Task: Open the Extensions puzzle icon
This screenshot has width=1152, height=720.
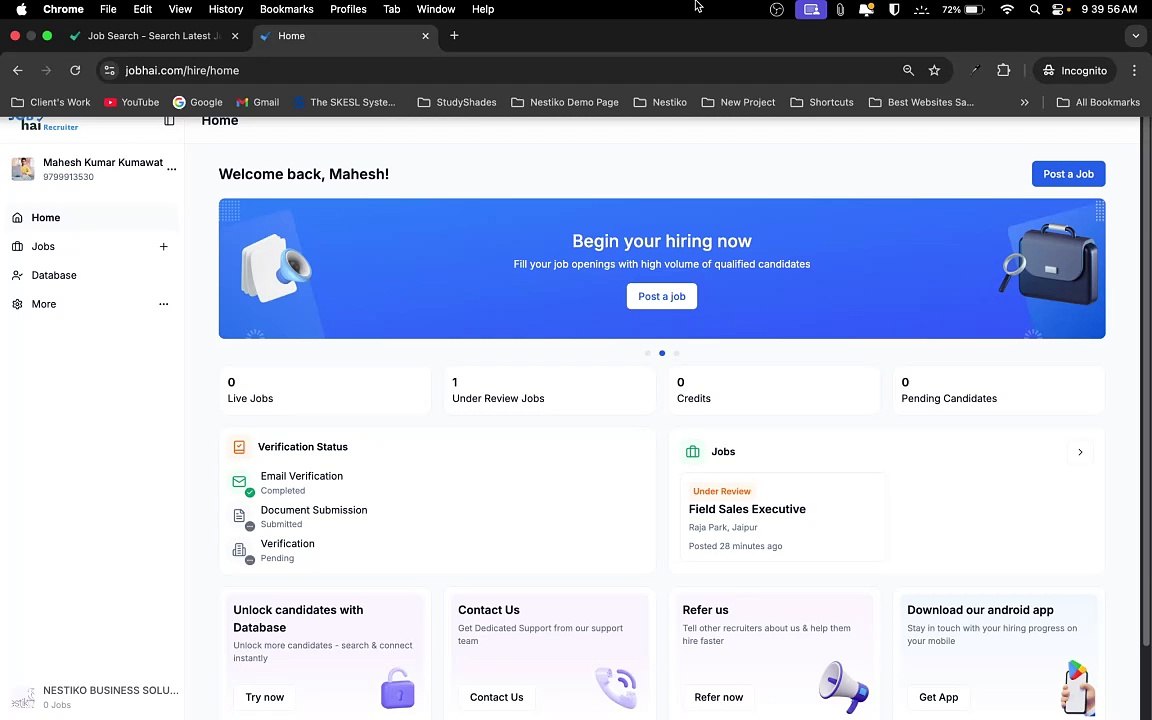Action: pyautogui.click(x=1004, y=71)
